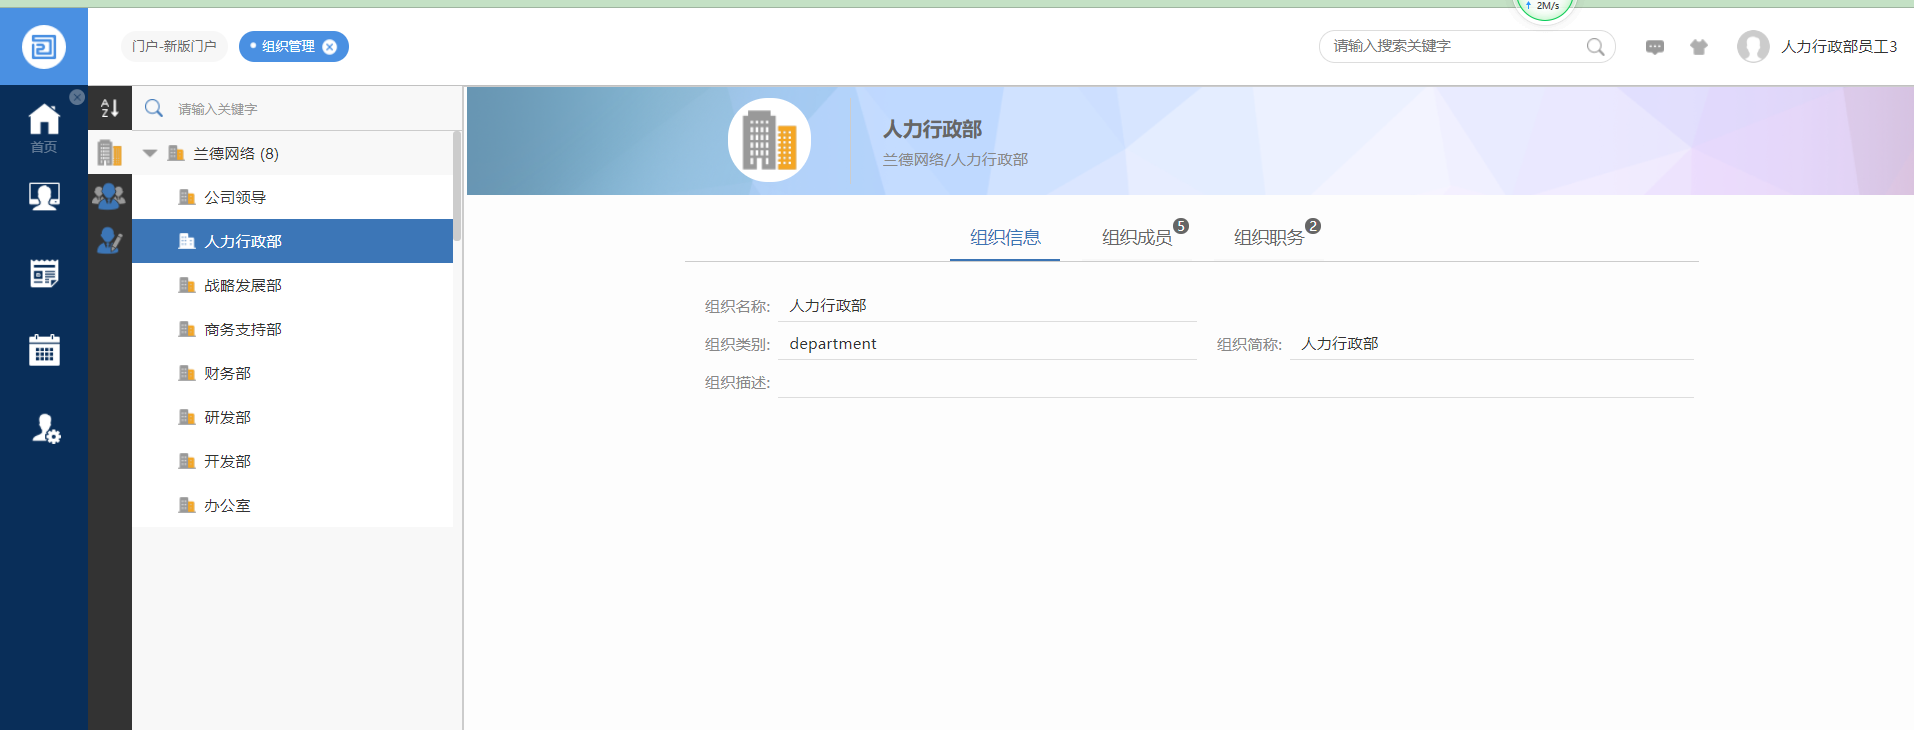Screen dimensions: 1914x730
Task: Click the search magnifier in top search box
Action: point(1595,47)
